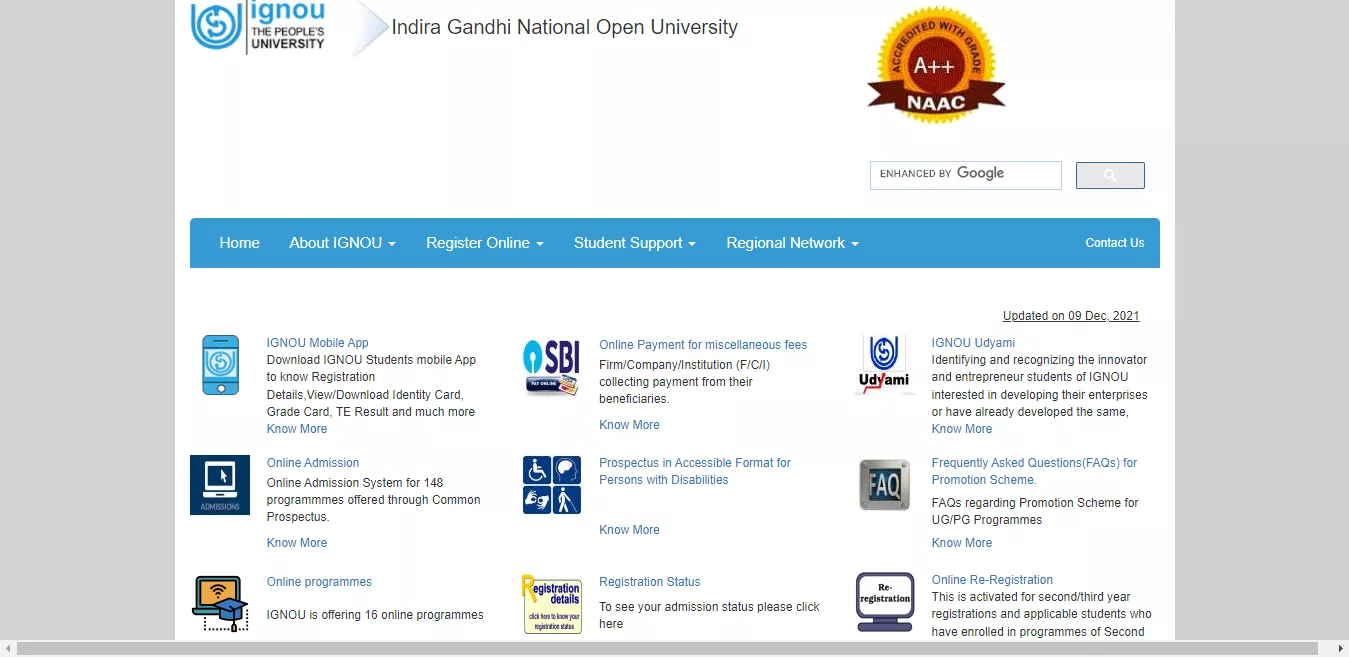Viewport: 1349px width, 657px height.
Task: Click Know More under FAQs Promotion Scheme
Action: pyautogui.click(x=962, y=543)
